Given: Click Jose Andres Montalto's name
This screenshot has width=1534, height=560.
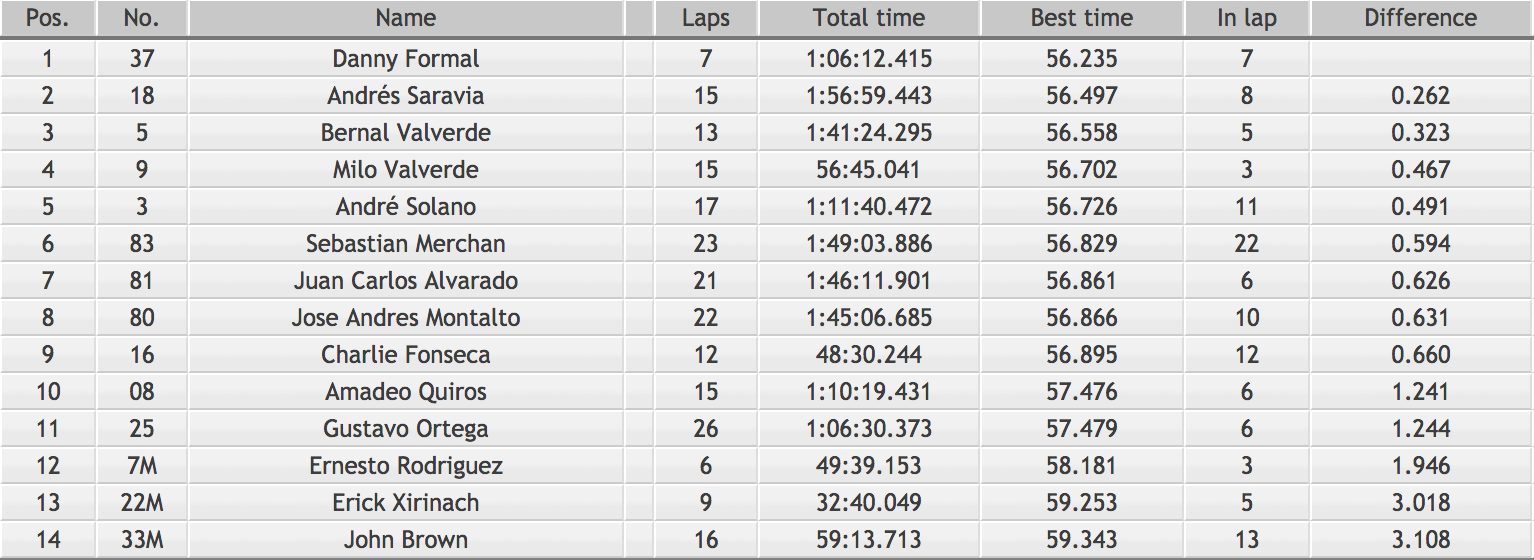Looking at the screenshot, I should [406, 318].
